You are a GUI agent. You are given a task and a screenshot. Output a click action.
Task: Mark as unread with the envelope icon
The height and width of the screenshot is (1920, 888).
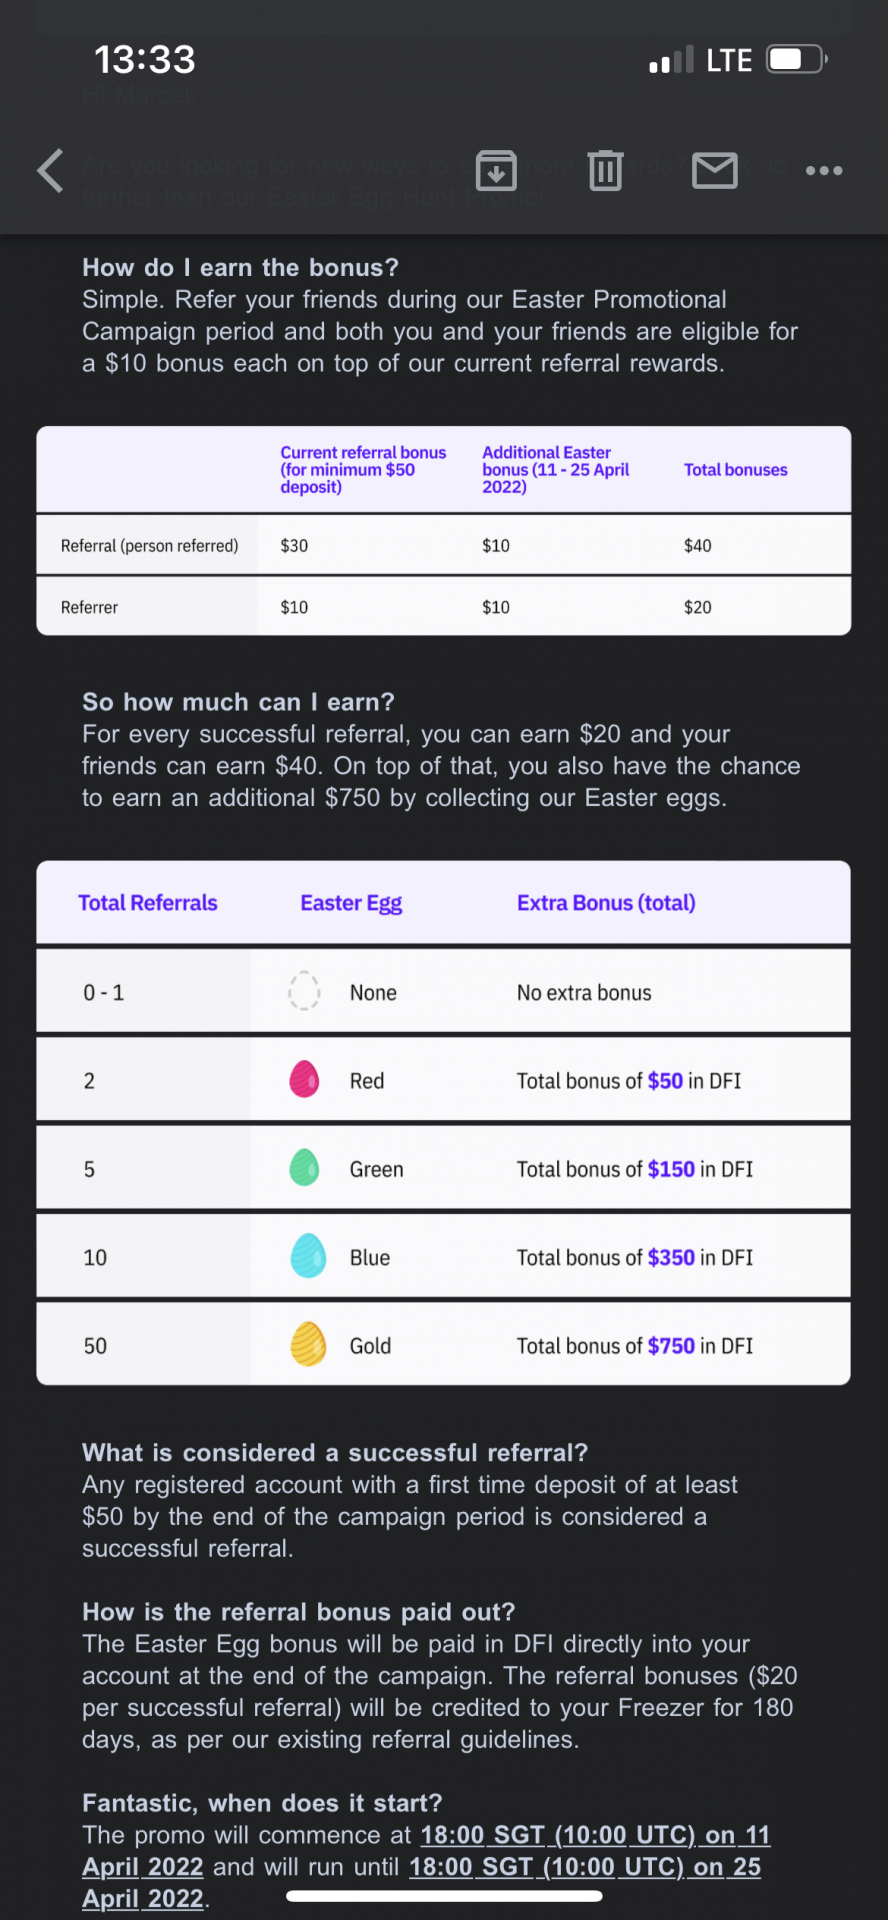point(715,170)
